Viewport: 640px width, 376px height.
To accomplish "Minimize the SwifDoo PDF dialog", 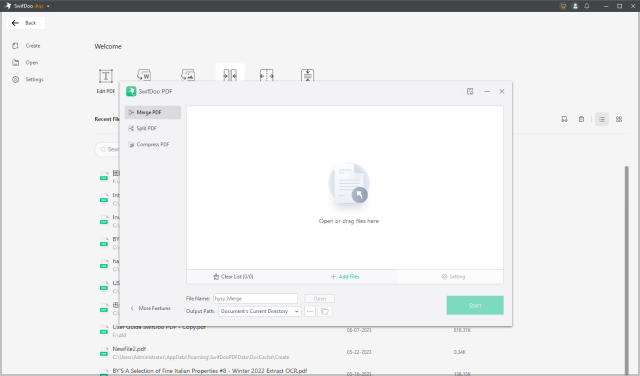I will 487,91.
